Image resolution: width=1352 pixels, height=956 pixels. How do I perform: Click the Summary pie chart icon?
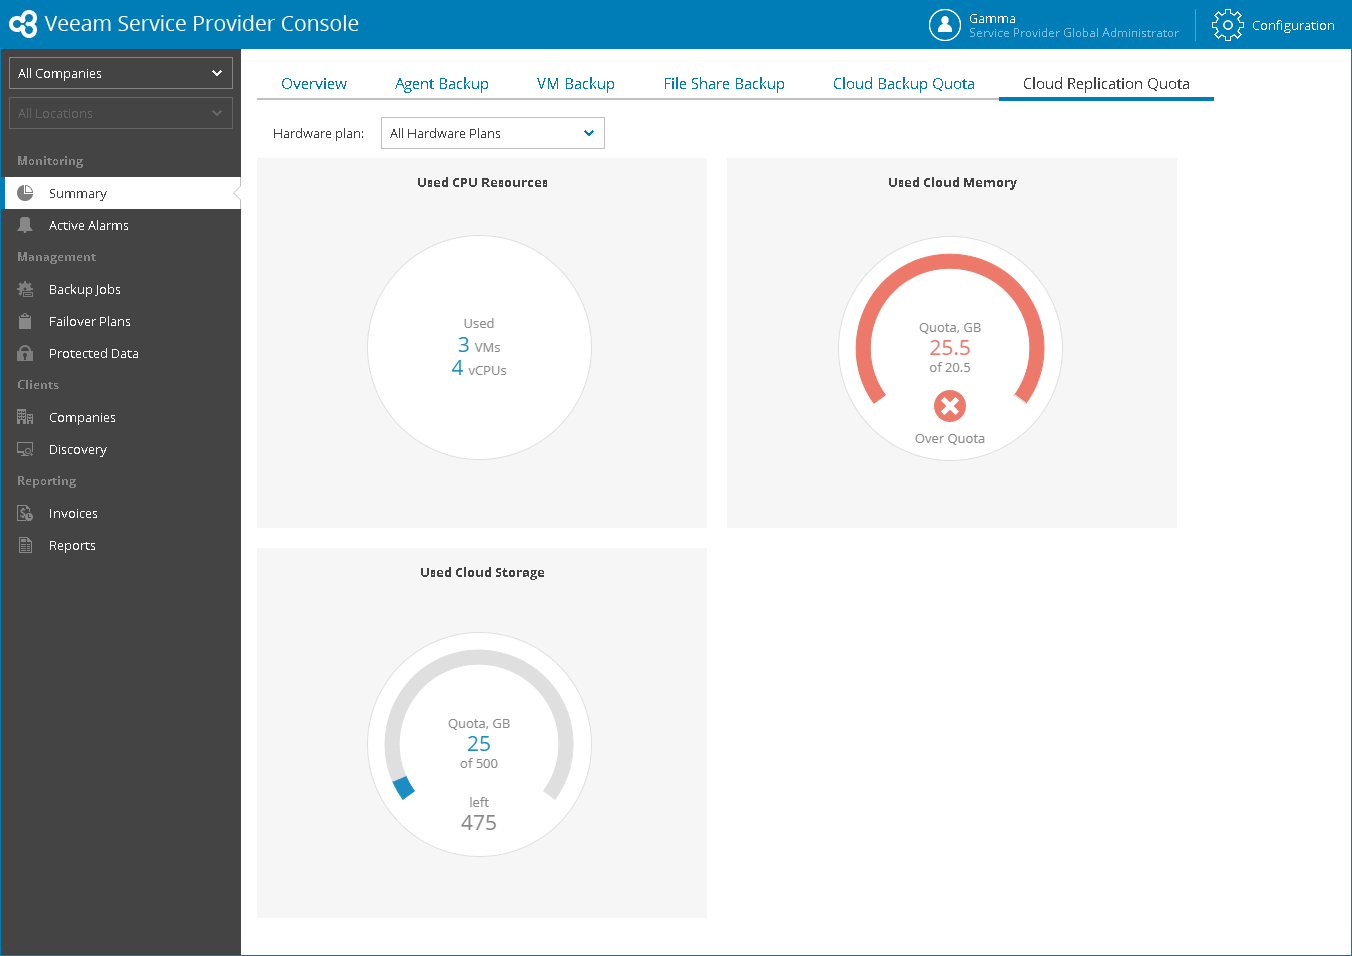click(25, 193)
